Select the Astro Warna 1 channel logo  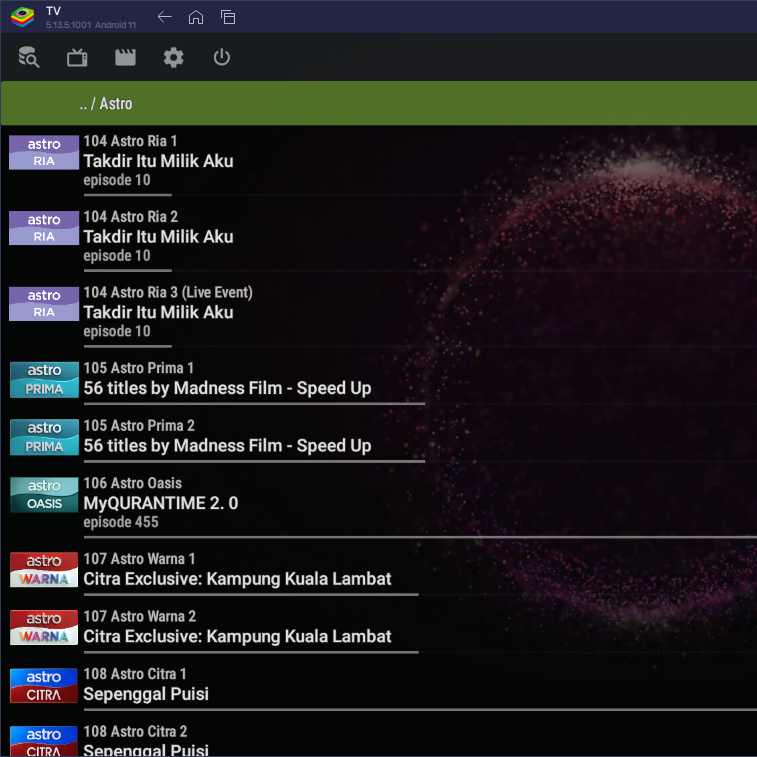44,570
